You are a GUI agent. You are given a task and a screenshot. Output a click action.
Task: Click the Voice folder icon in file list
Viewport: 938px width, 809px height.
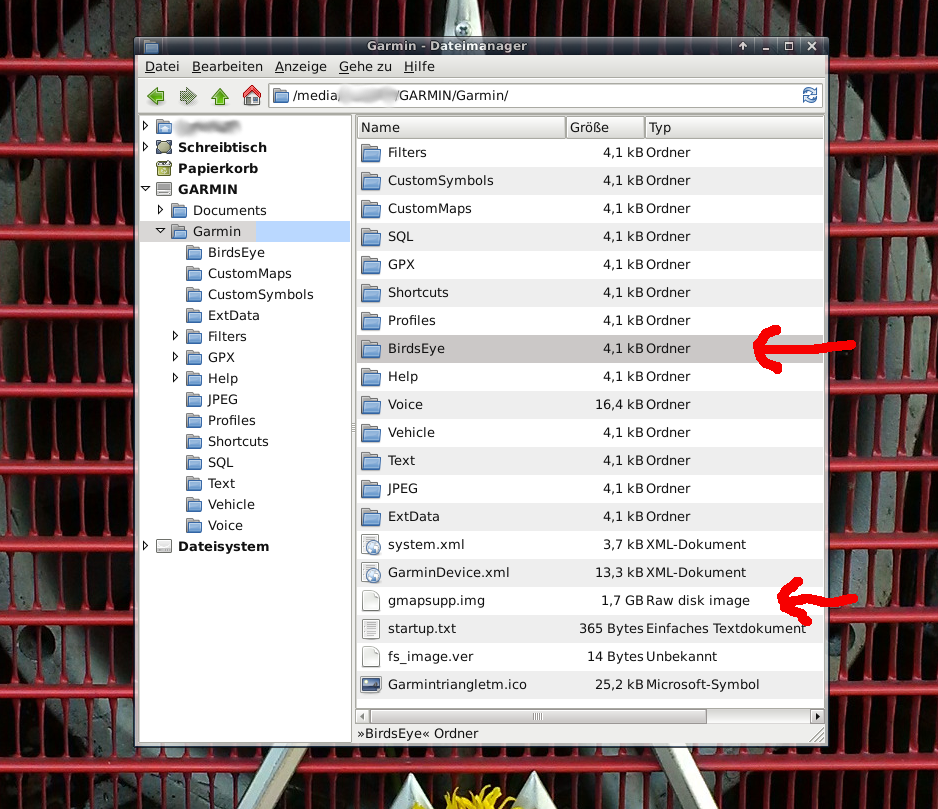[x=371, y=405]
